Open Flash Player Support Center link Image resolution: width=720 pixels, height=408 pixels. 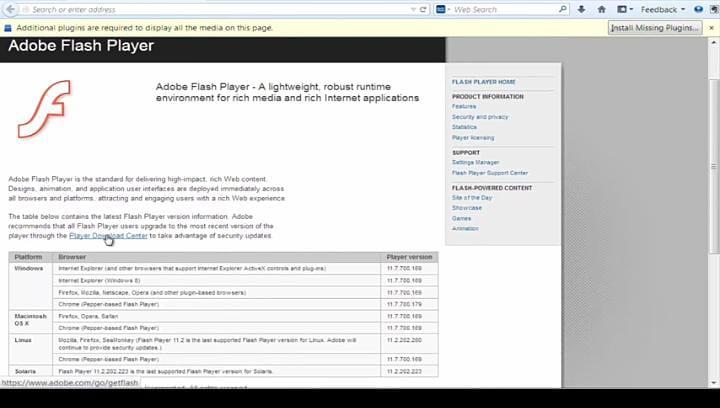pos(490,173)
